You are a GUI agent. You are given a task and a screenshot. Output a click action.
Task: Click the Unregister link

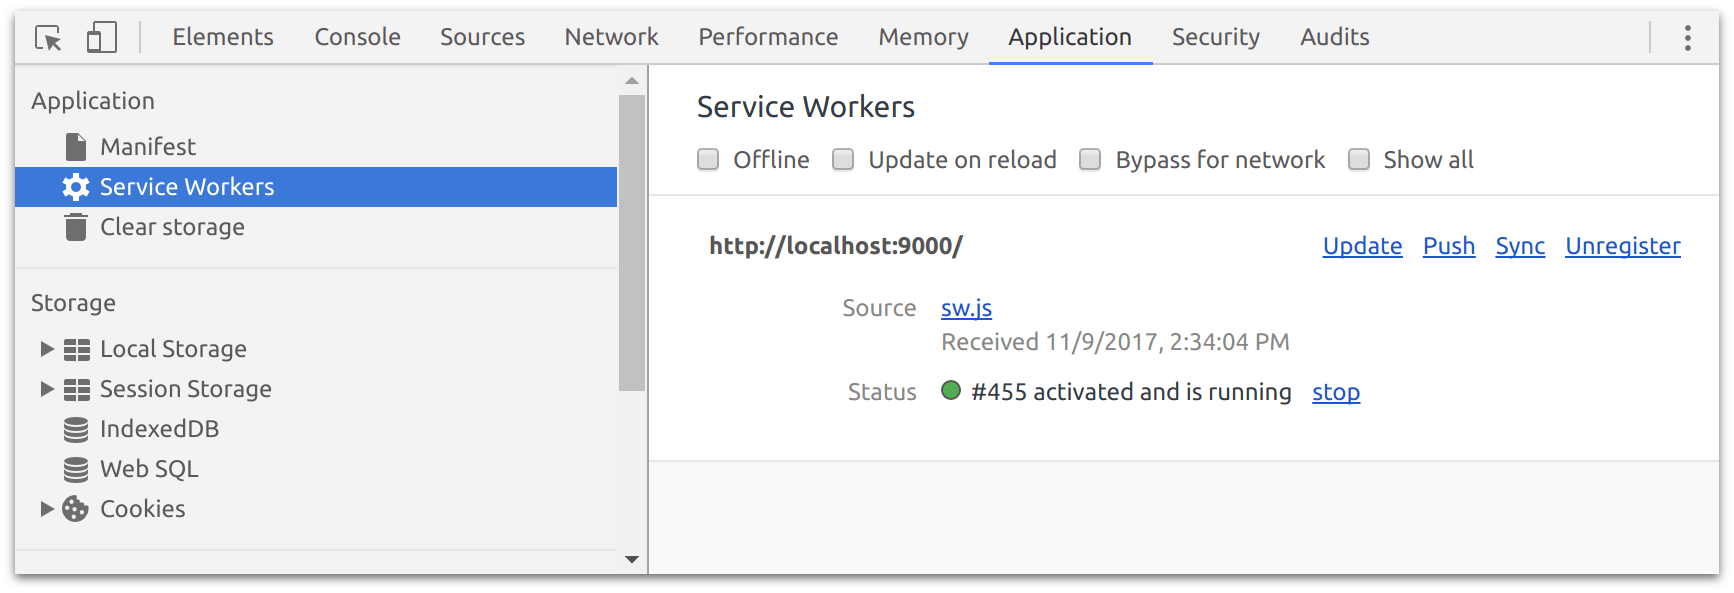[1622, 246]
